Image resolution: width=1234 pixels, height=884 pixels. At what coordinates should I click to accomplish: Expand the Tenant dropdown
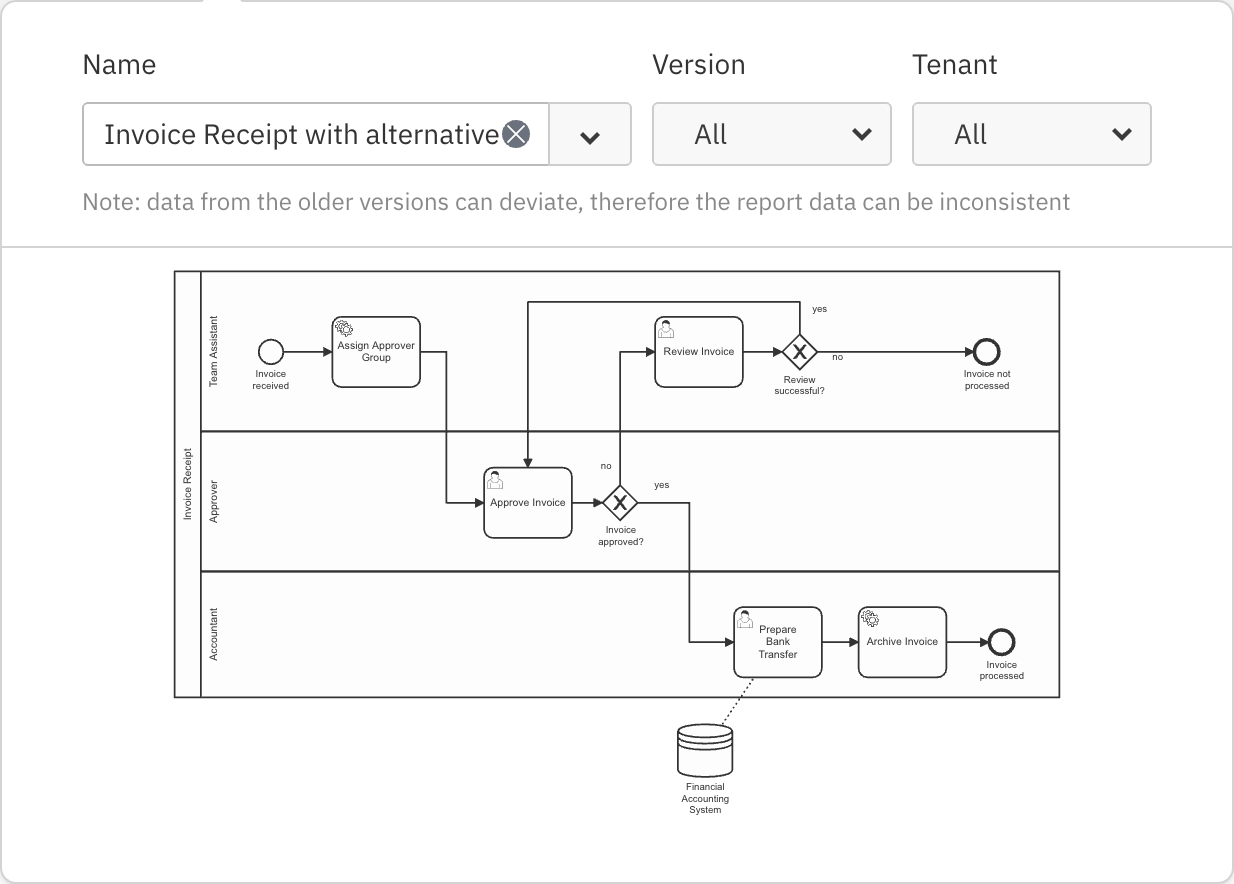point(1031,135)
